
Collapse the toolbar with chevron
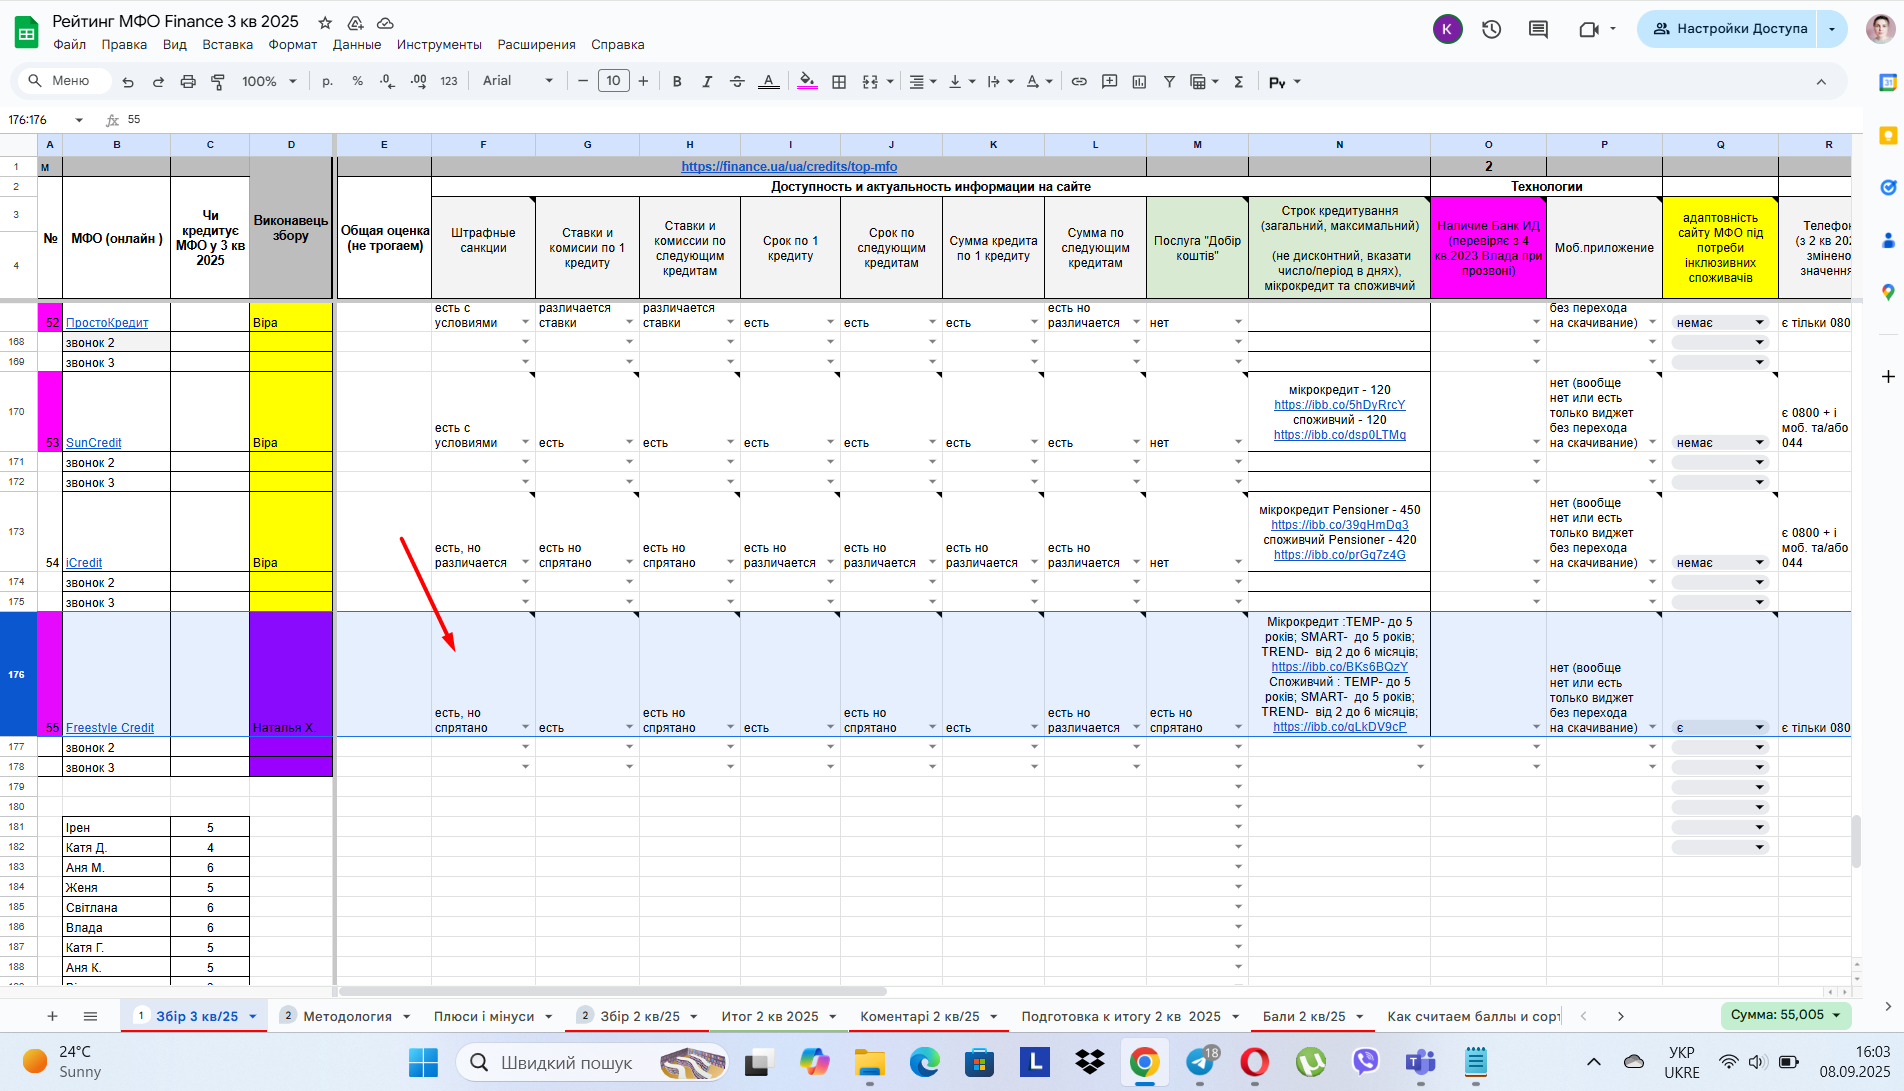coord(1821,82)
